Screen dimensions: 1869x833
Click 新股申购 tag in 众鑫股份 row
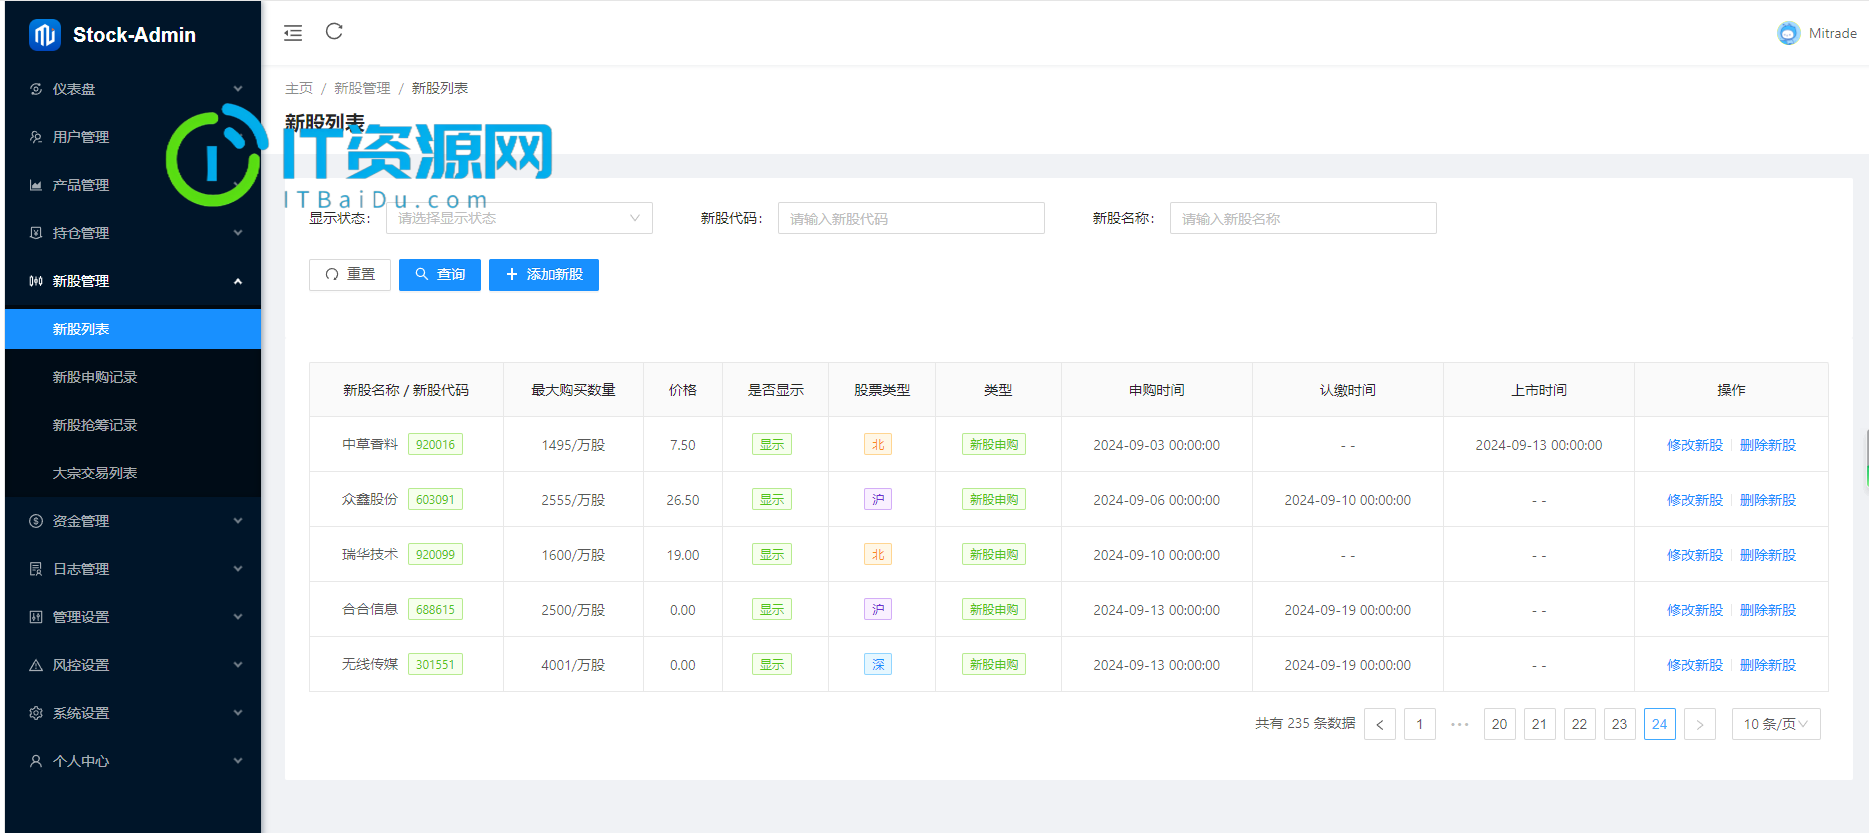994,500
